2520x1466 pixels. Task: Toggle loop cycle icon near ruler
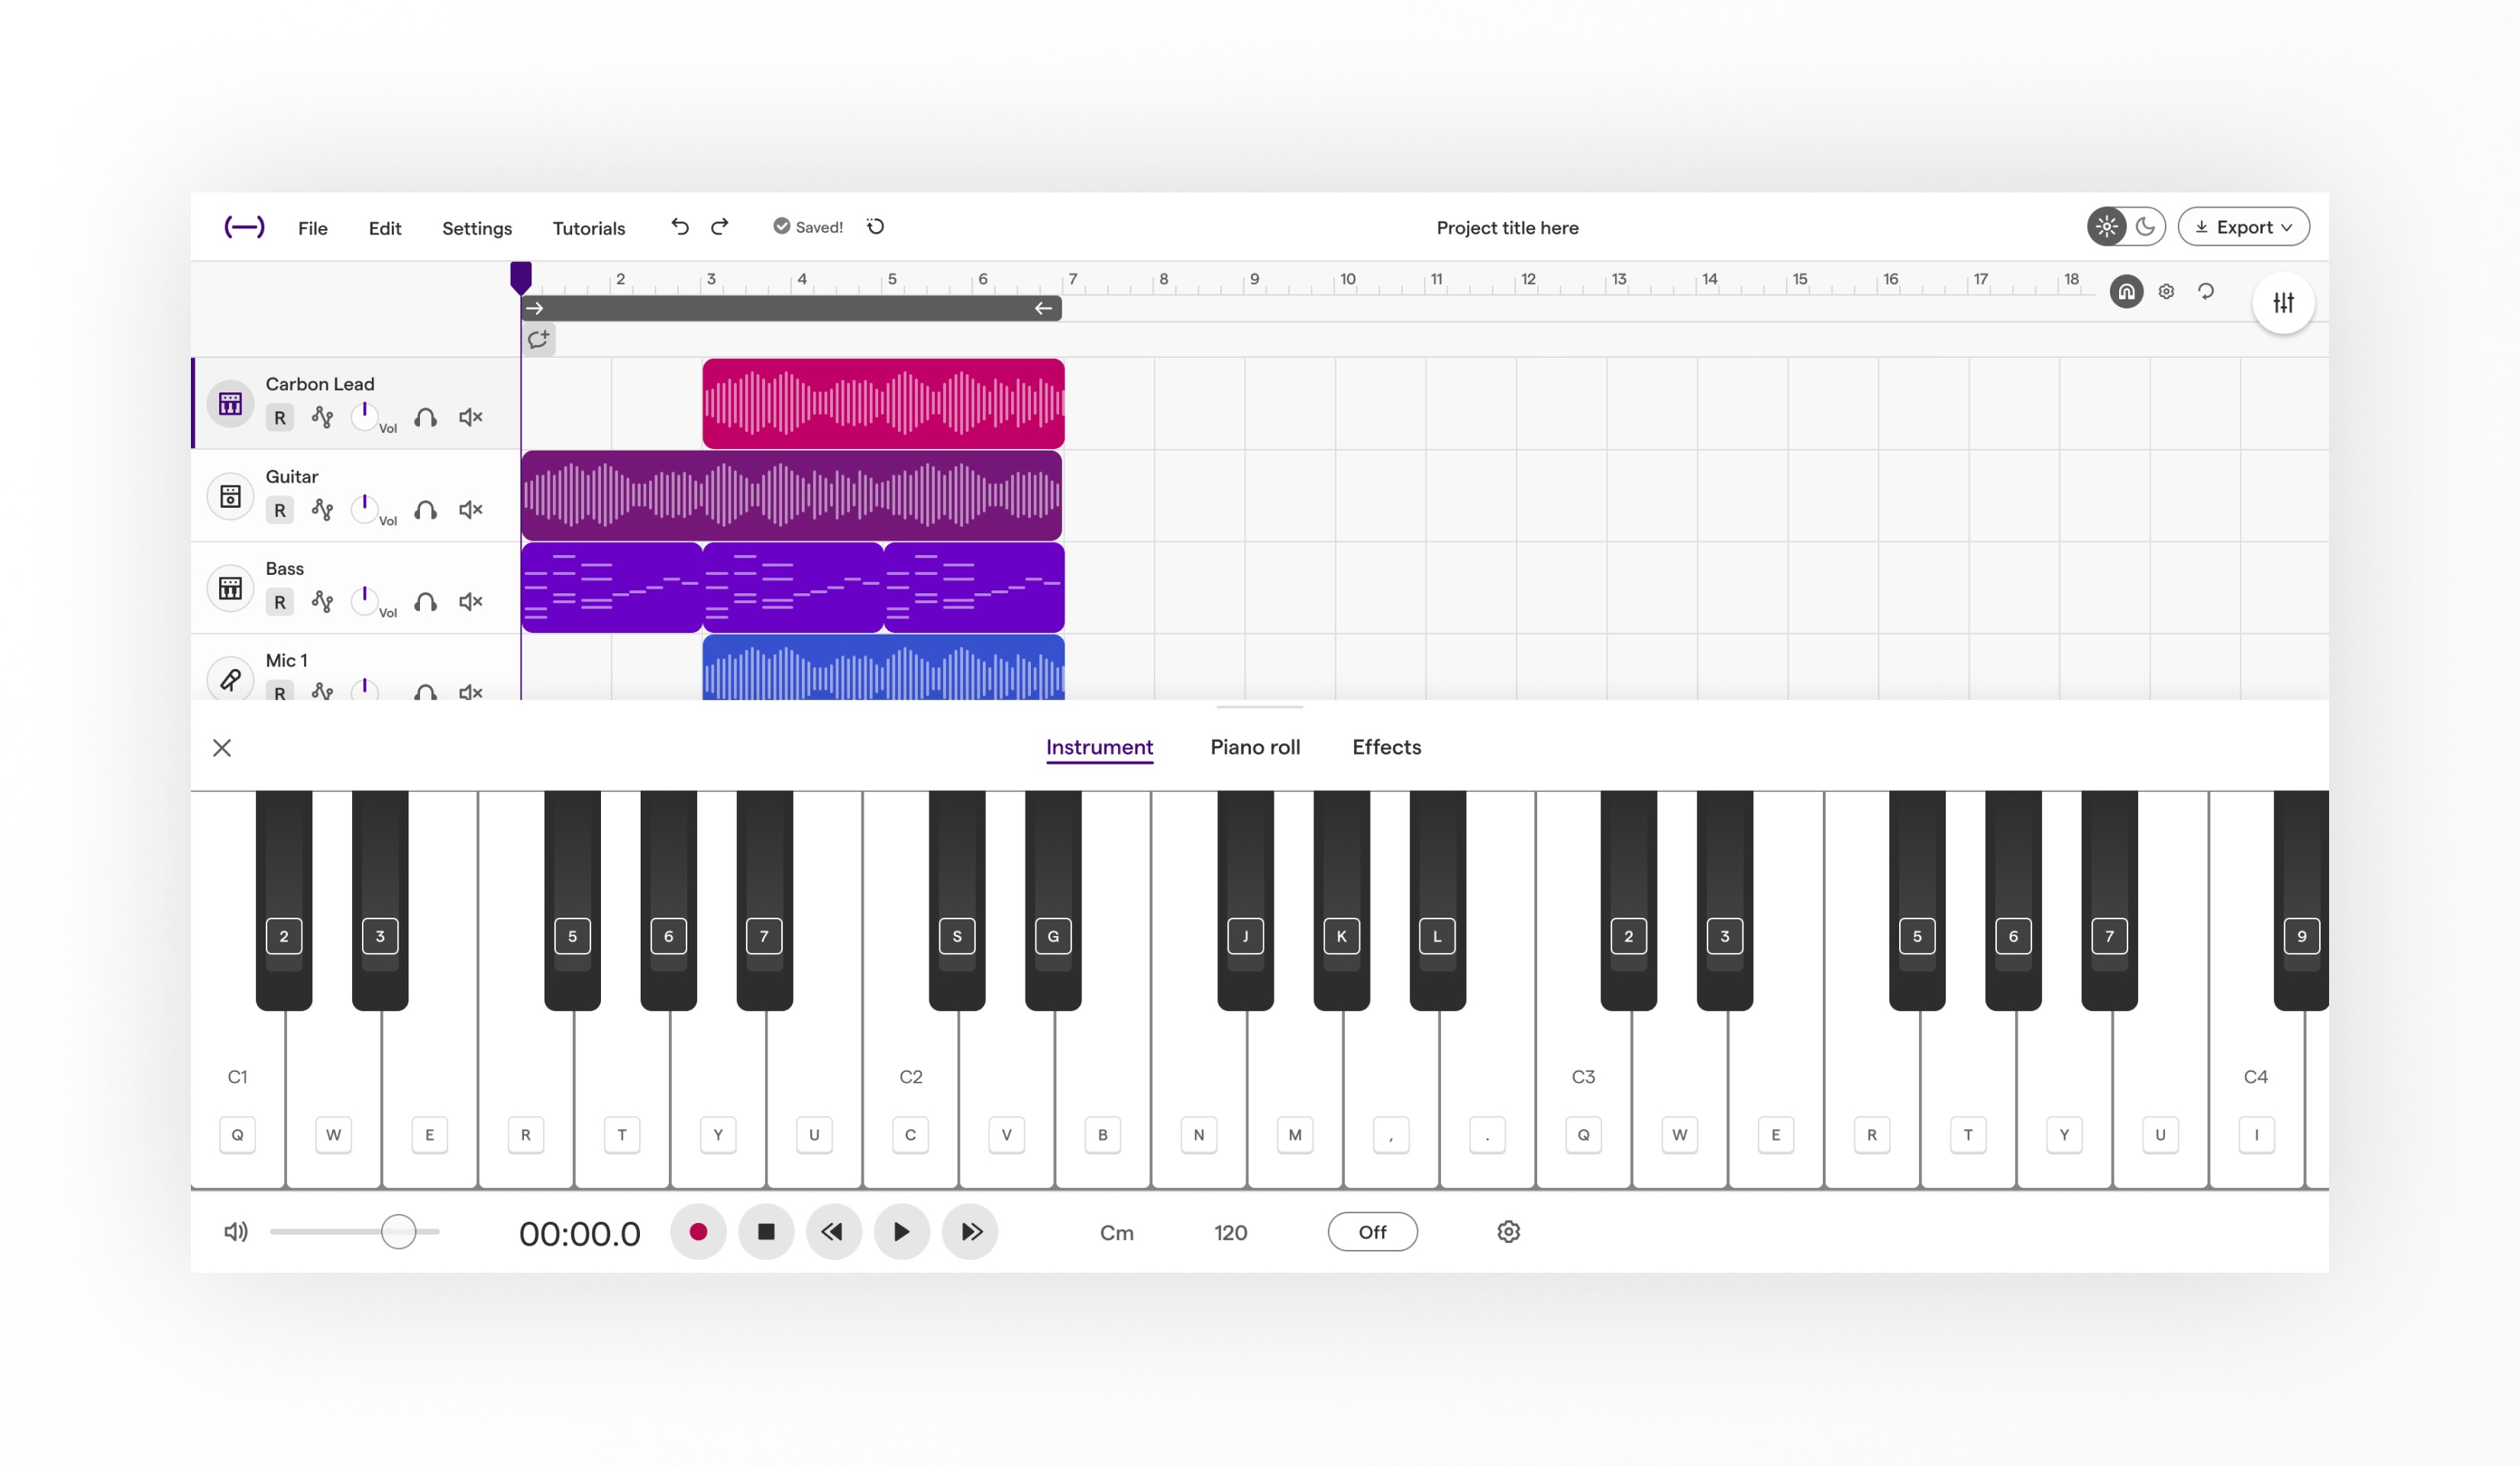2206,292
